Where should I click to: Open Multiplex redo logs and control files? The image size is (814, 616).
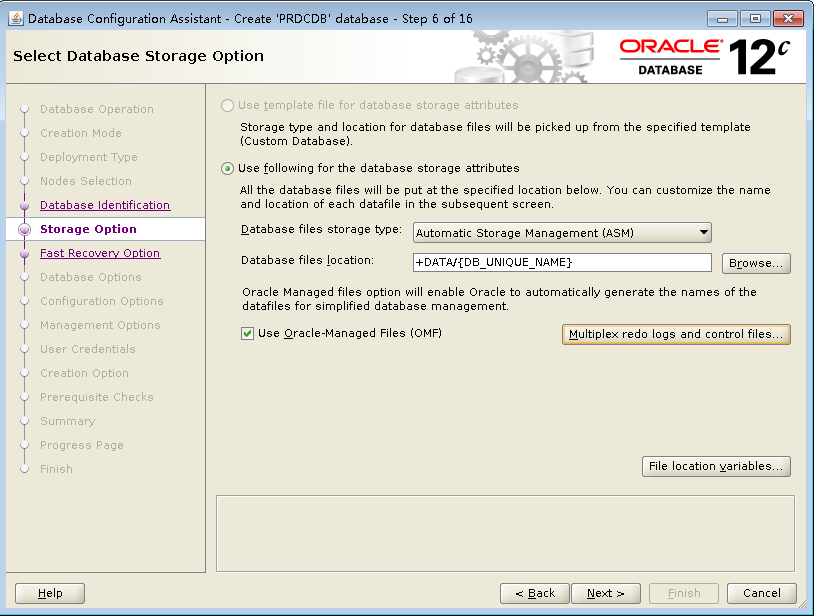click(676, 334)
